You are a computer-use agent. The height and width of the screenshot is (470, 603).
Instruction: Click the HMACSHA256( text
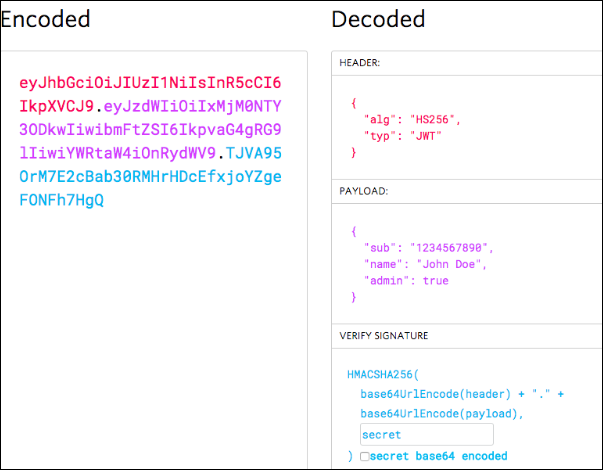(383, 374)
